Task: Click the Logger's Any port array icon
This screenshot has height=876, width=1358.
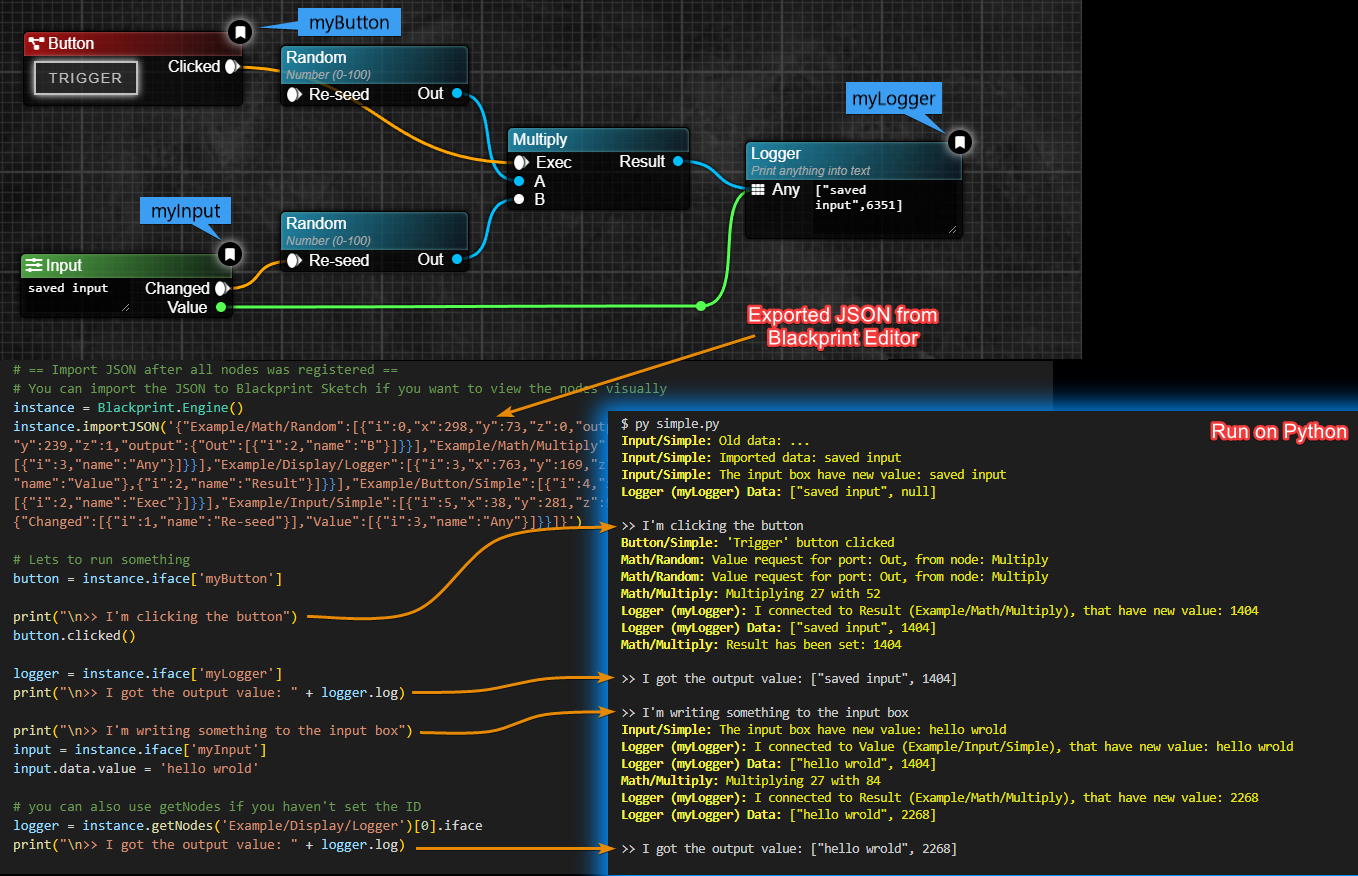Action: pyautogui.click(x=758, y=189)
